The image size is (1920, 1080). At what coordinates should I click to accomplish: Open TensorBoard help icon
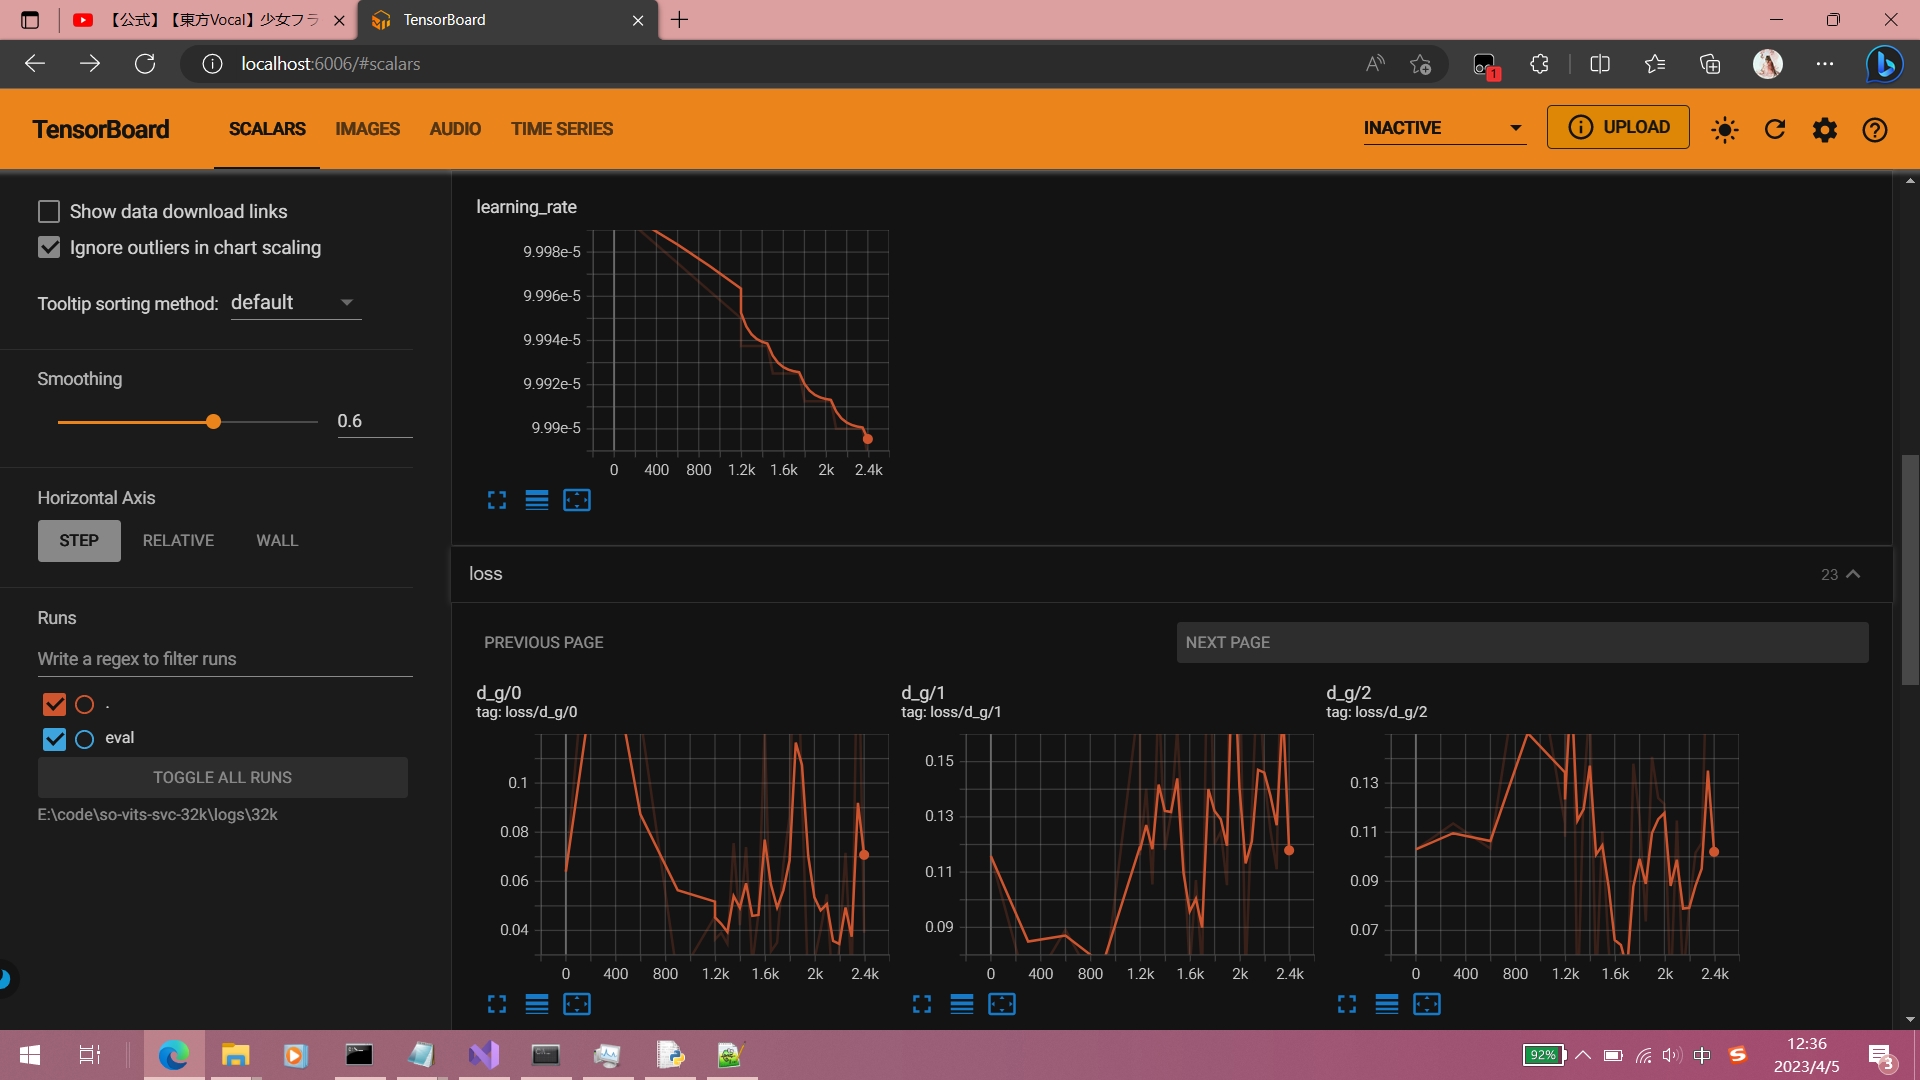(x=1875, y=130)
